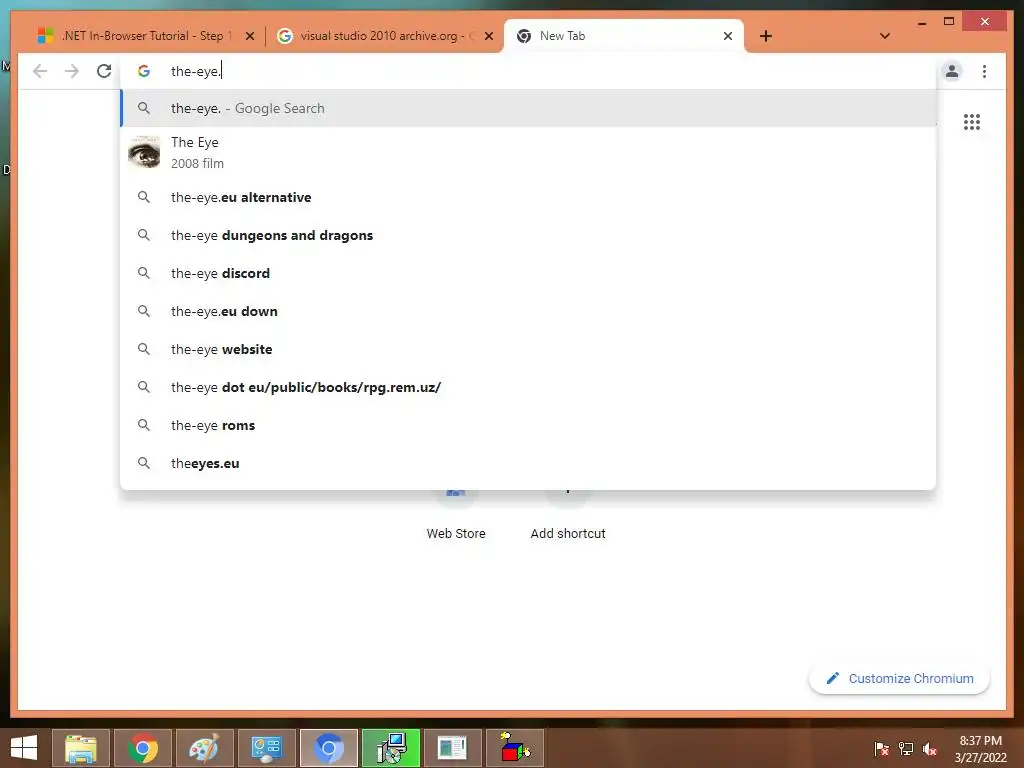Screen dimensions: 1024x768
Task: Click The Eye film thumbnail image
Action: (144, 153)
